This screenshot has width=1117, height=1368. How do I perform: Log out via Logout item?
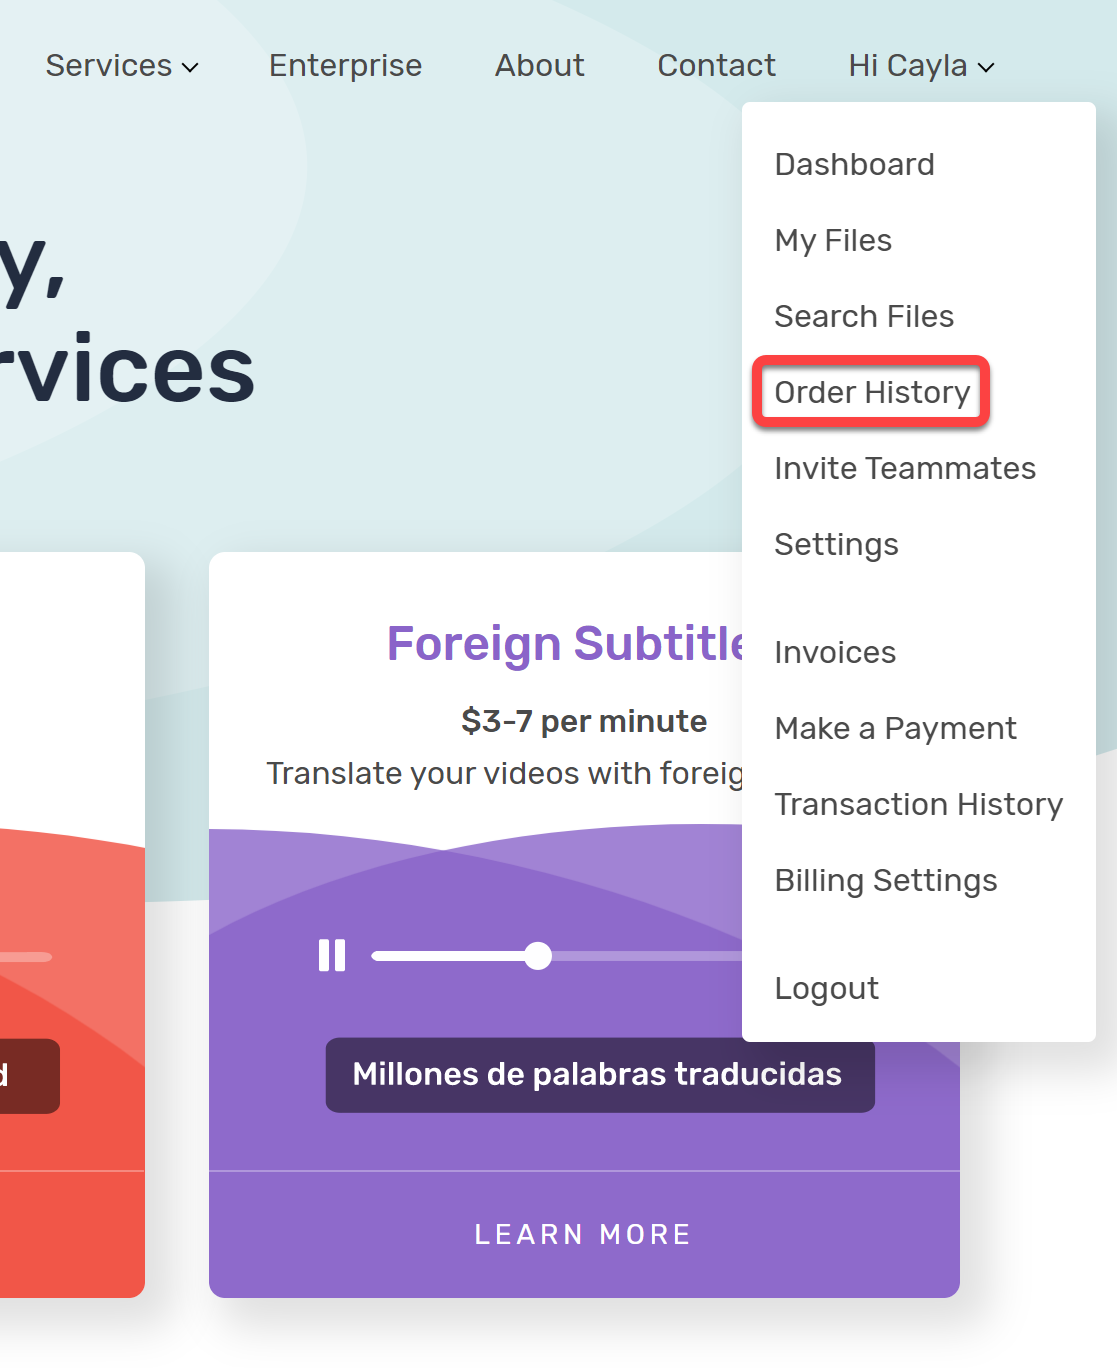[x=827, y=988]
